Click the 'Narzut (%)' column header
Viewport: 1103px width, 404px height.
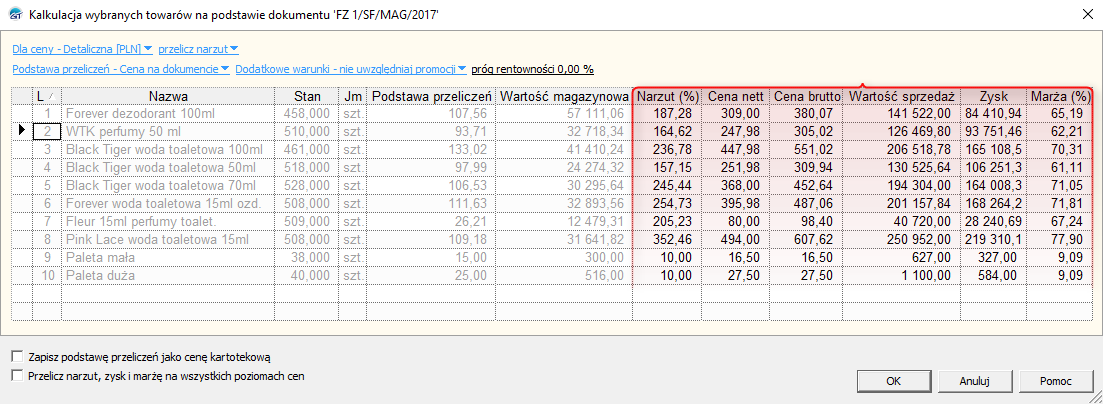click(665, 96)
